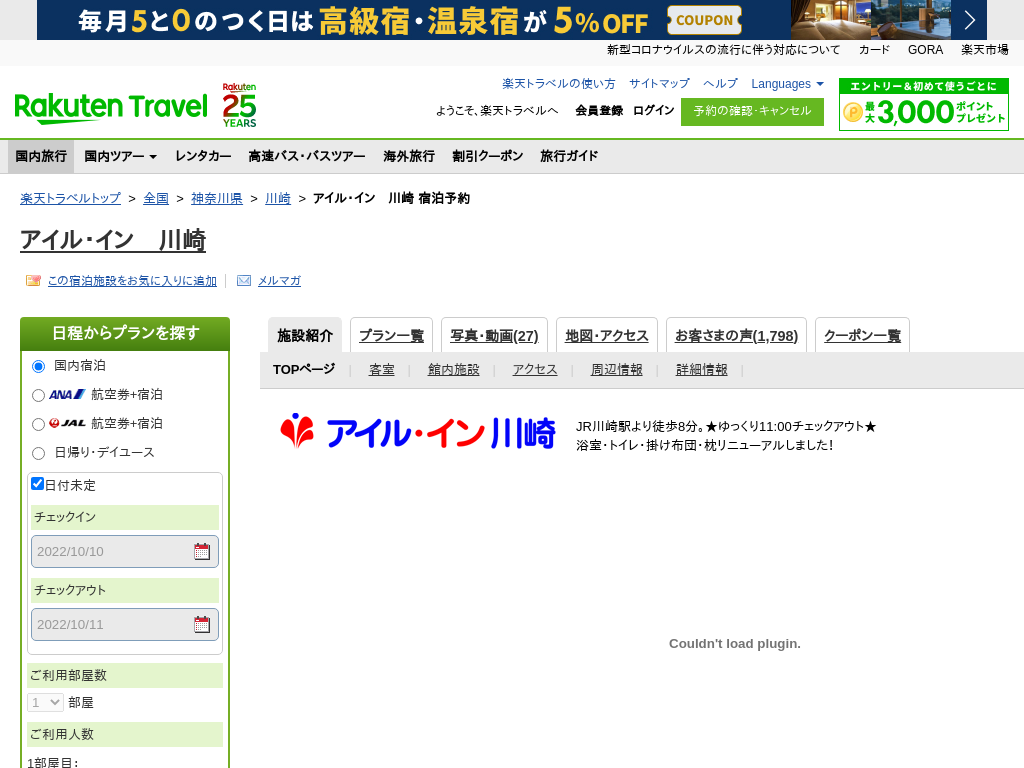Click the 3,000 point present banner
This screenshot has height=768, width=1024.
[x=923, y=104]
